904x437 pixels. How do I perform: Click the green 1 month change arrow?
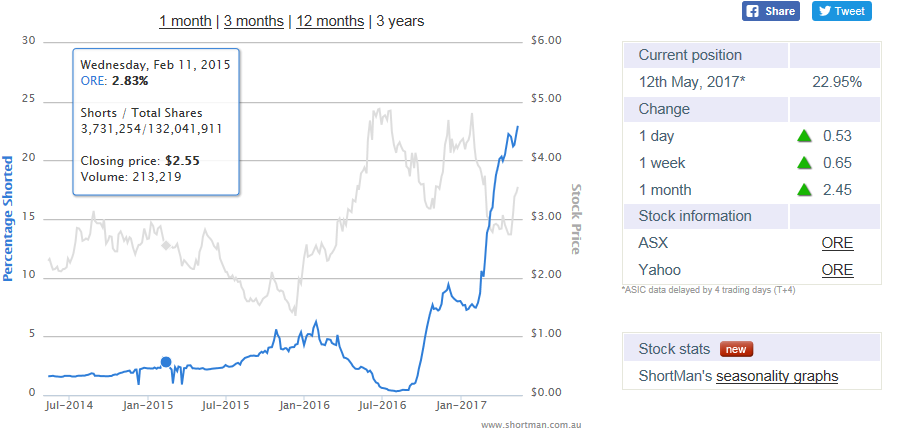tap(802, 190)
